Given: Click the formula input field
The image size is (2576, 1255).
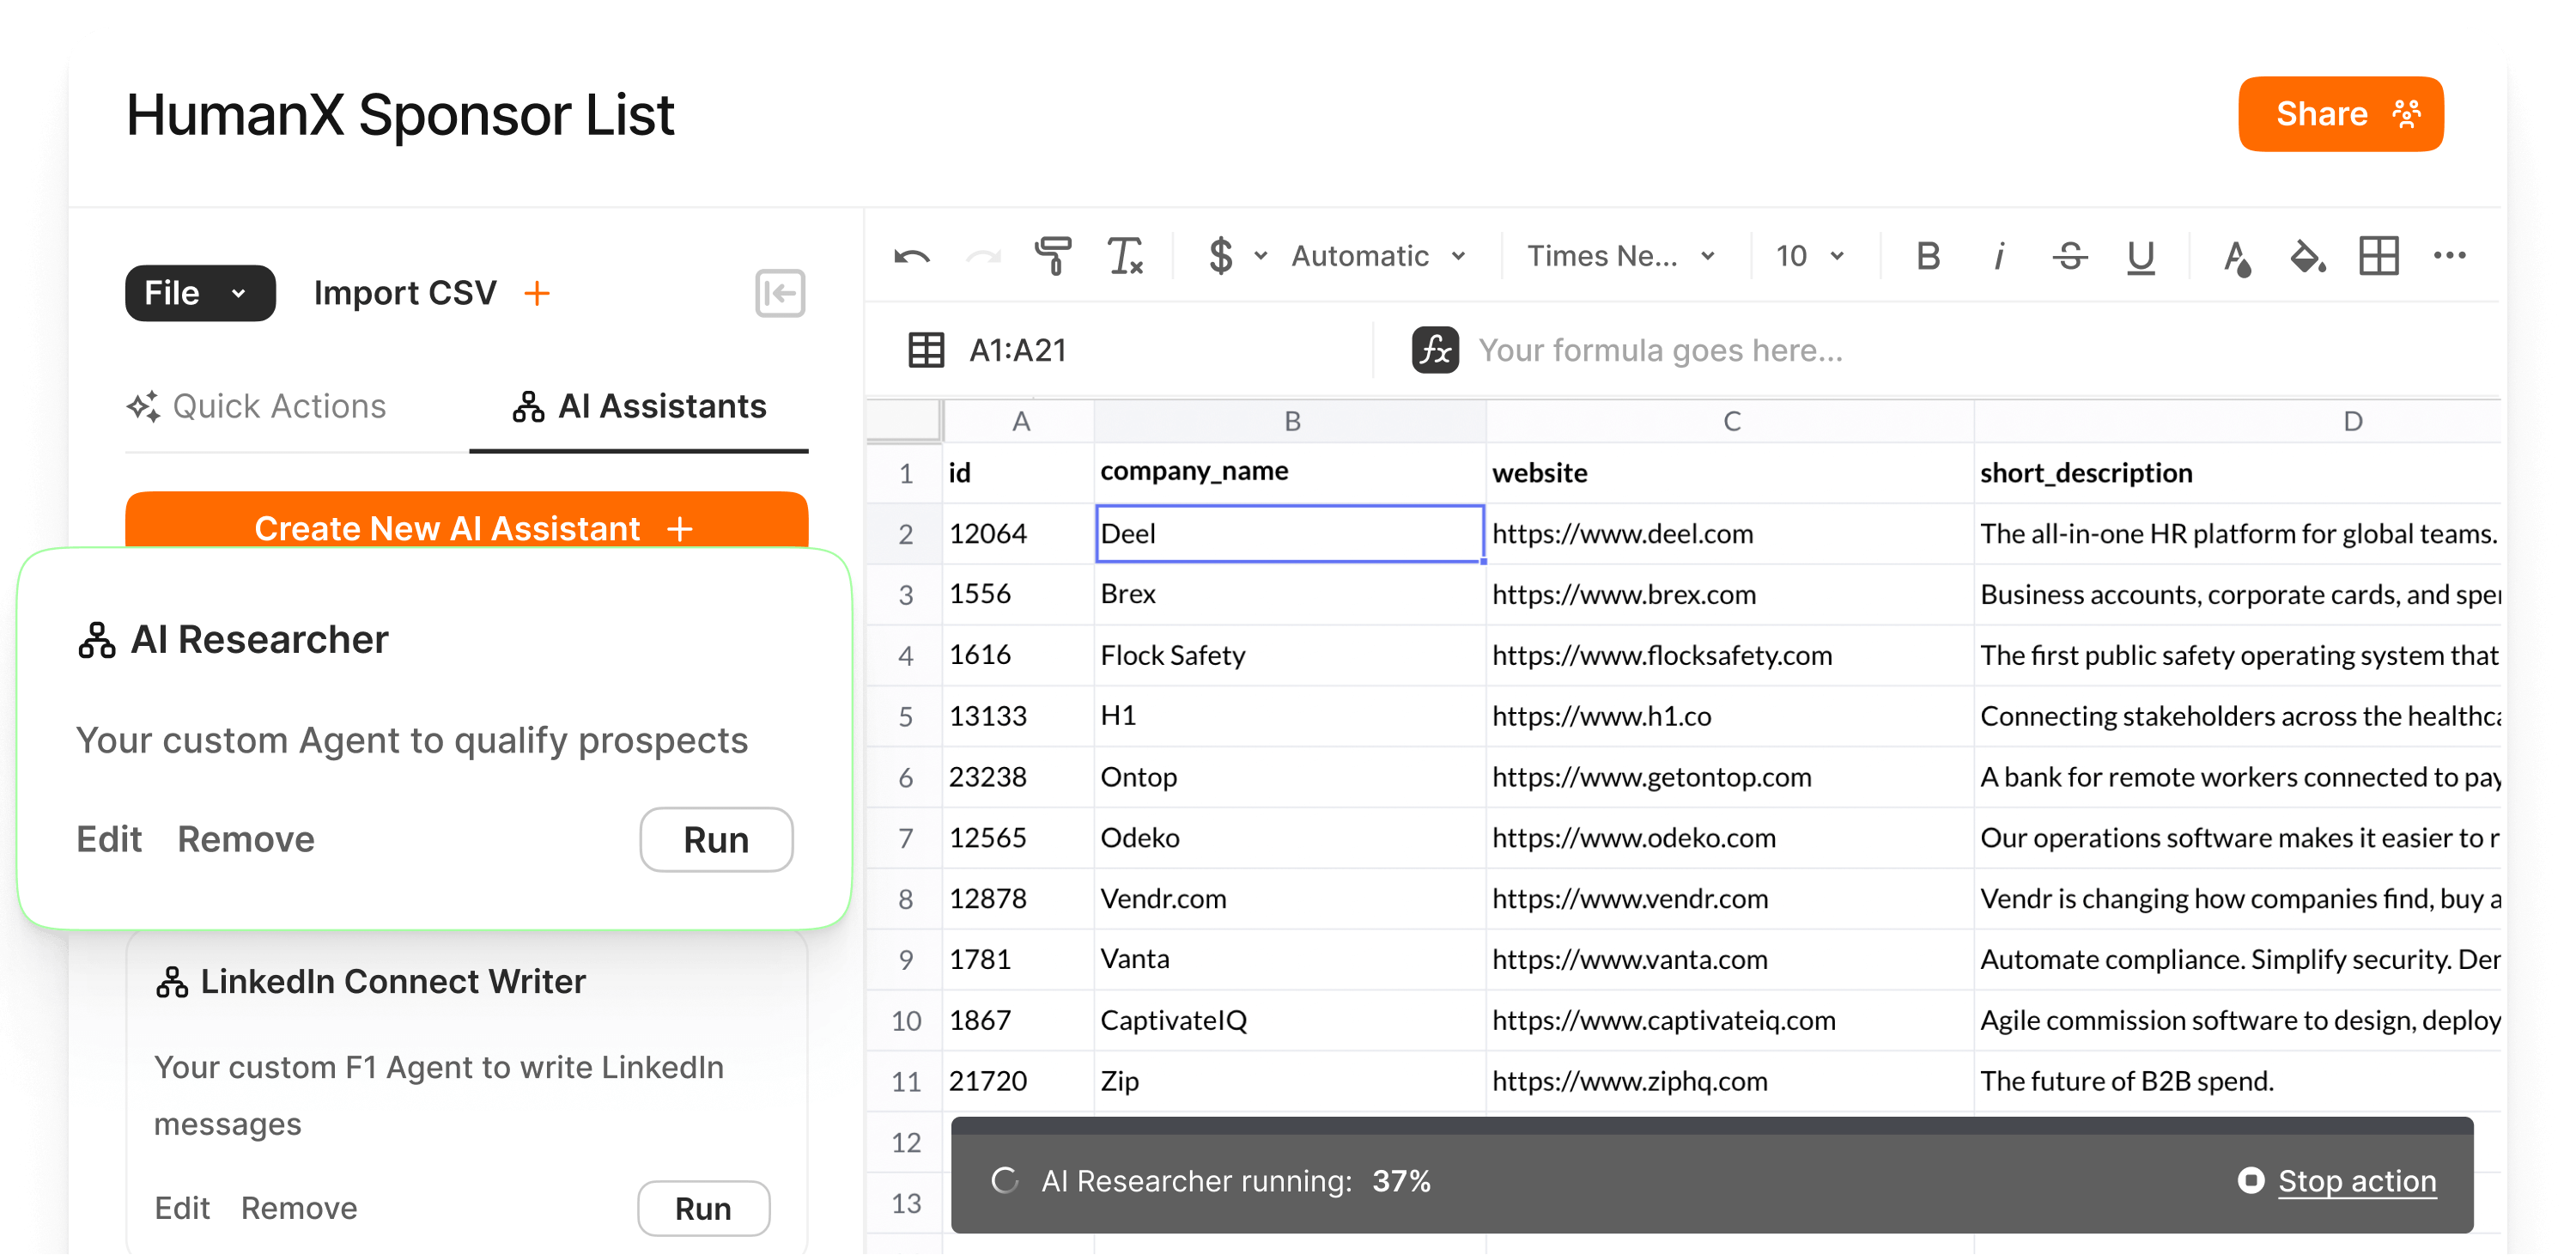Looking at the screenshot, I should click(1660, 351).
